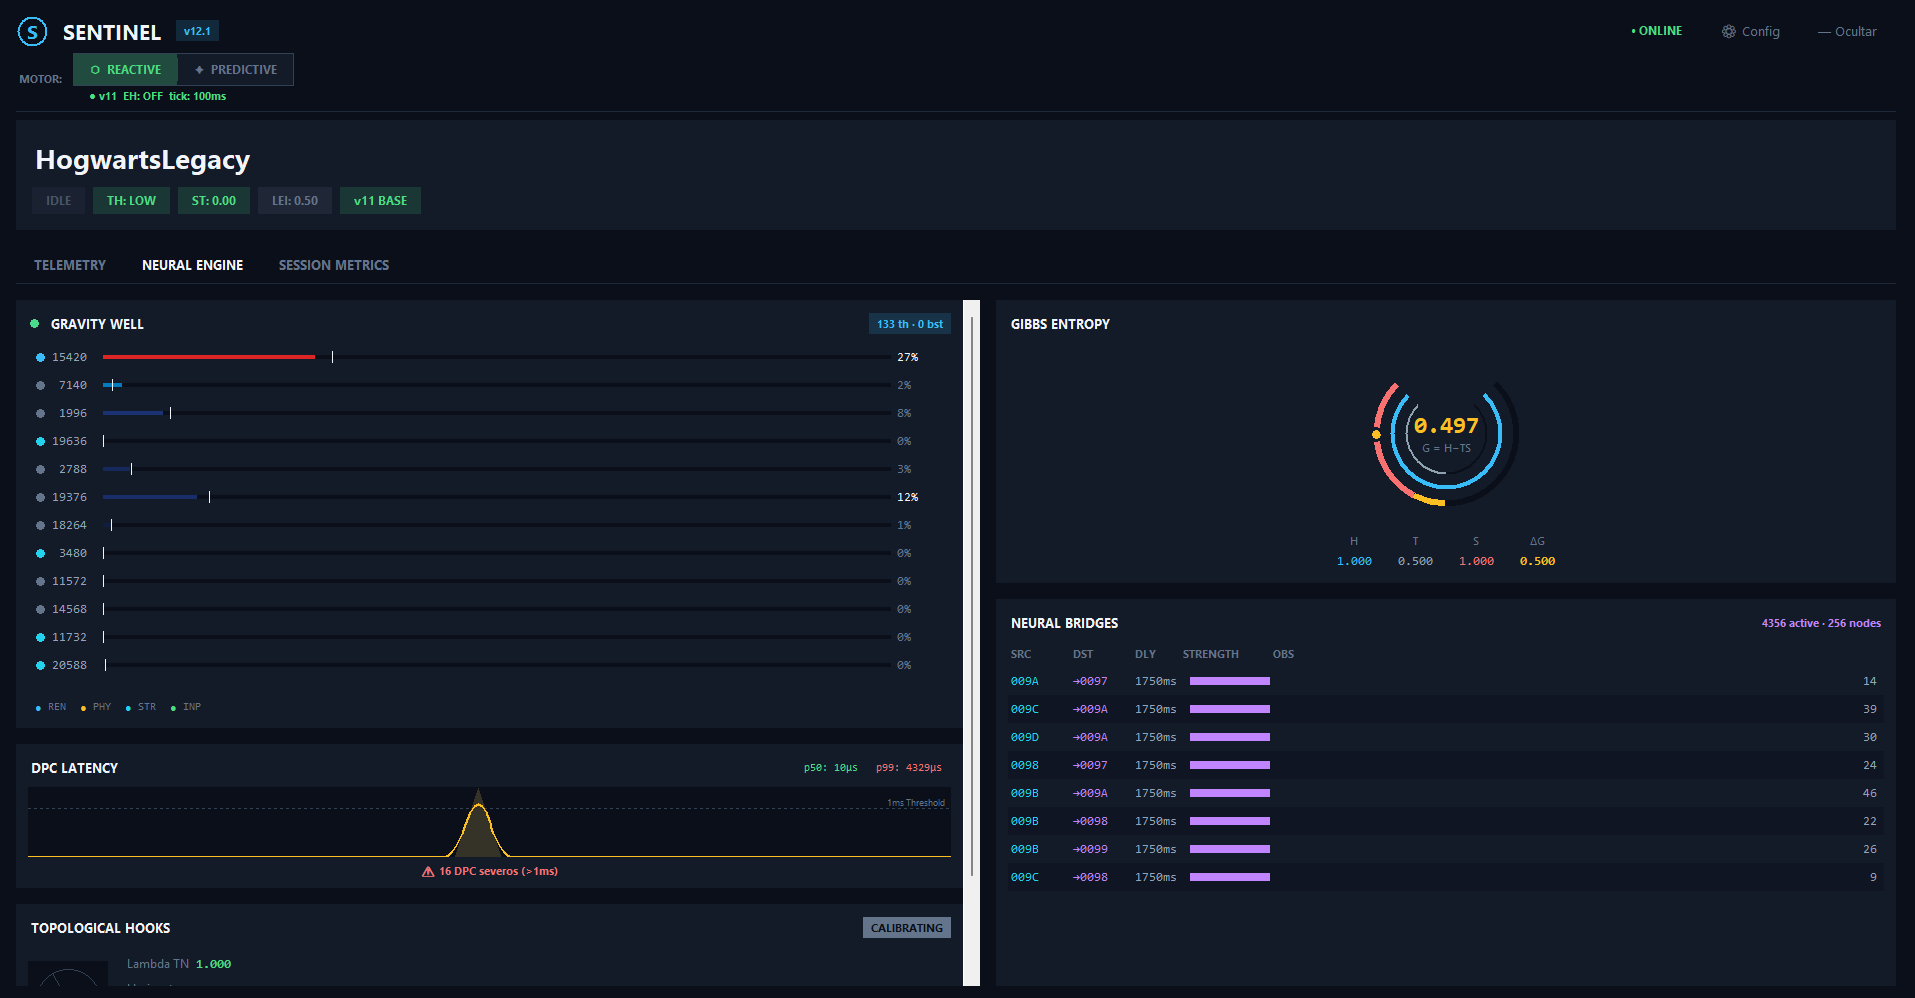1915x998 pixels.
Task: Click the 'v11 EH: OFF tick: 100ms' status line
Action: click(x=158, y=96)
